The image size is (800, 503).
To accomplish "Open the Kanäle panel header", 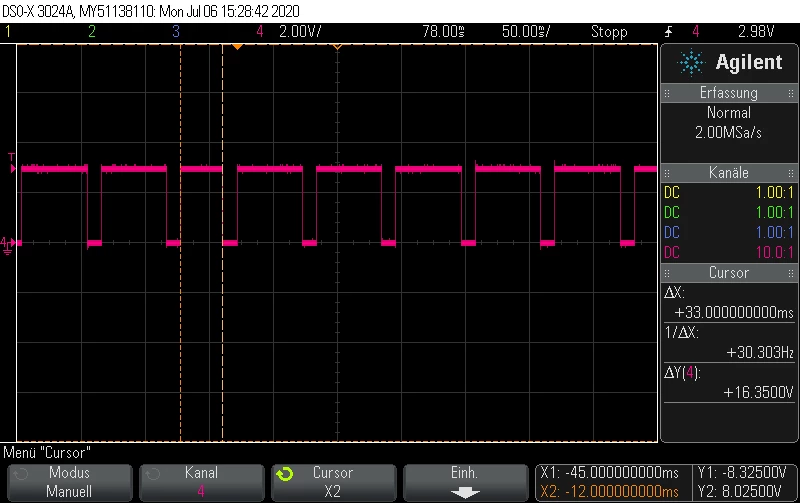I will (x=729, y=172).
